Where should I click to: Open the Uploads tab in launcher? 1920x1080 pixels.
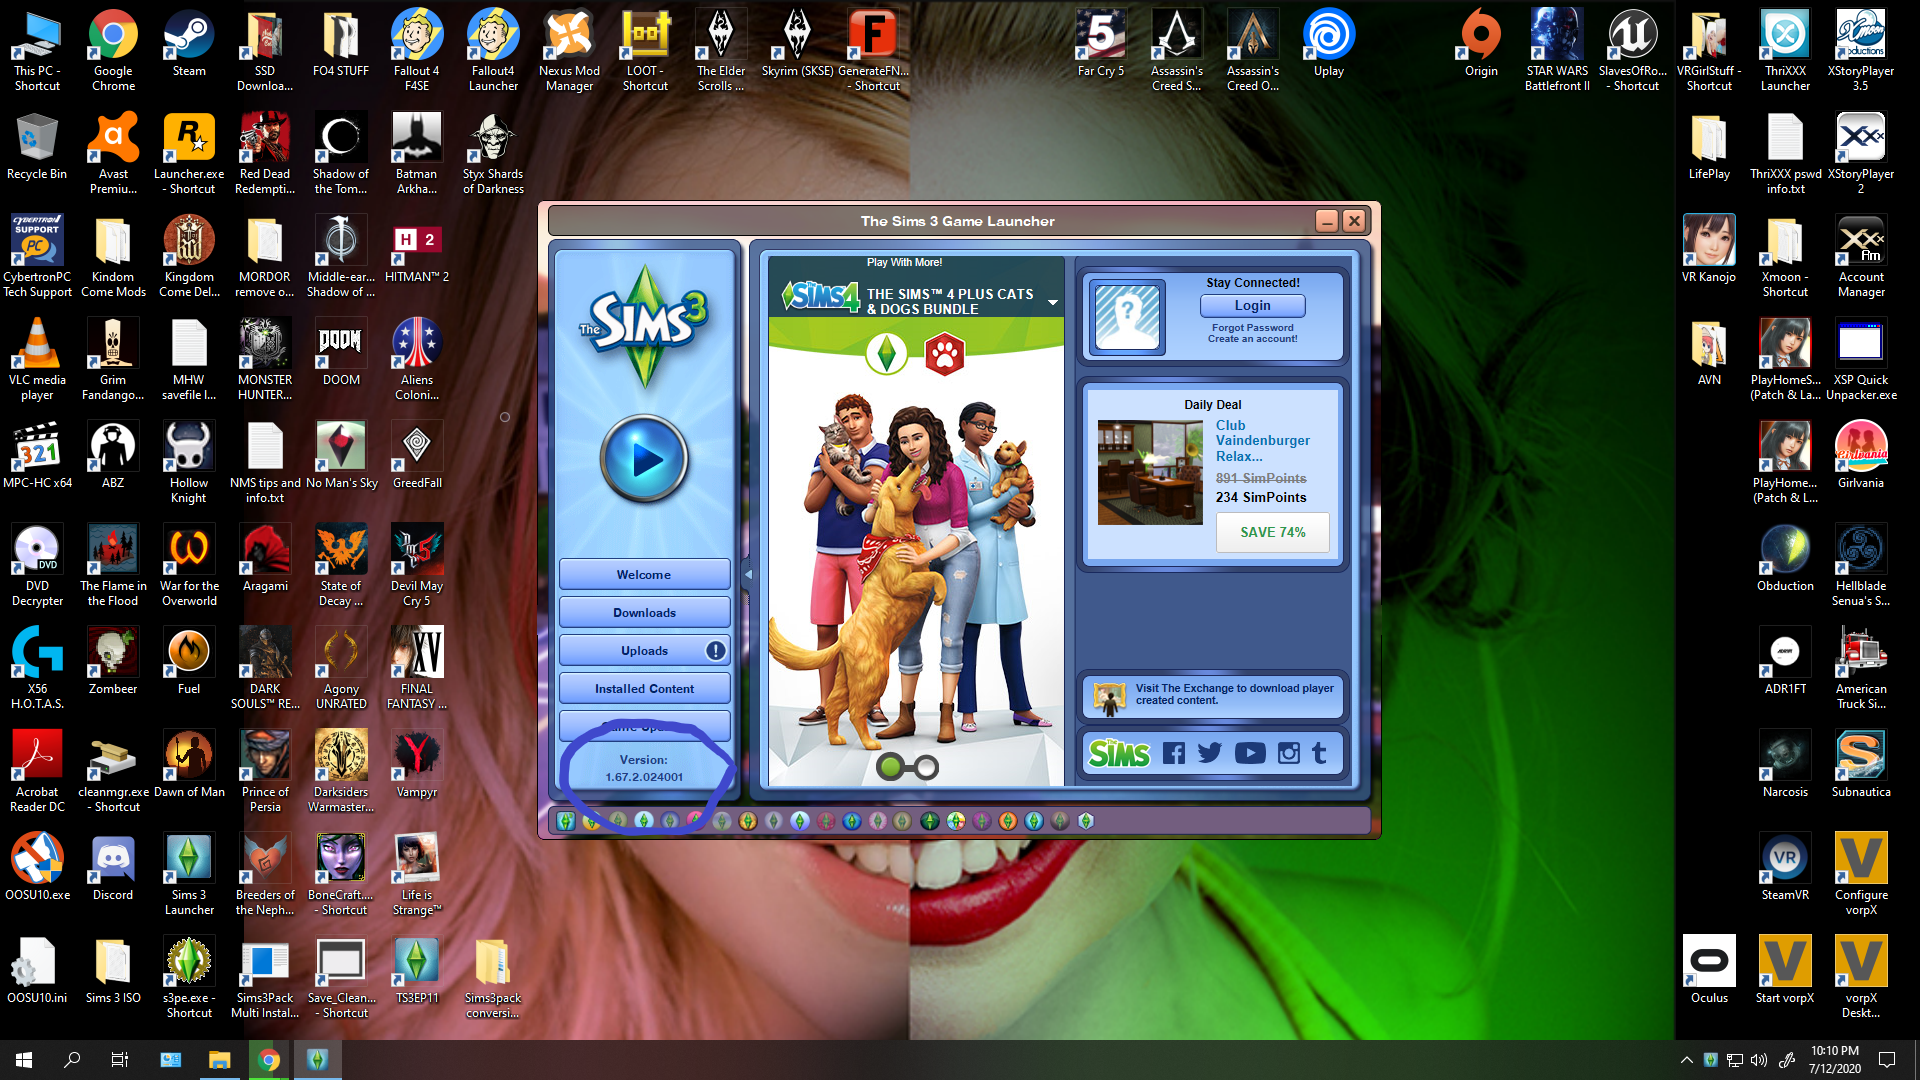point(644,651)
